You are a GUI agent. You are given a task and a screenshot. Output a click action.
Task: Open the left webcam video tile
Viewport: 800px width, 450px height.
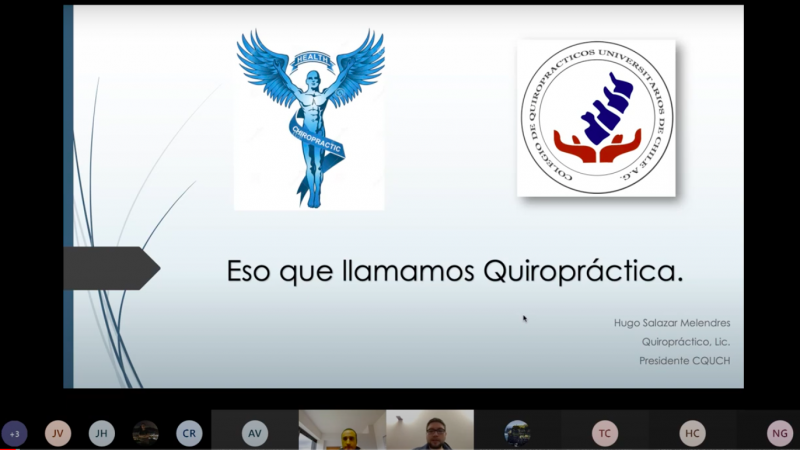coord(342,431)
